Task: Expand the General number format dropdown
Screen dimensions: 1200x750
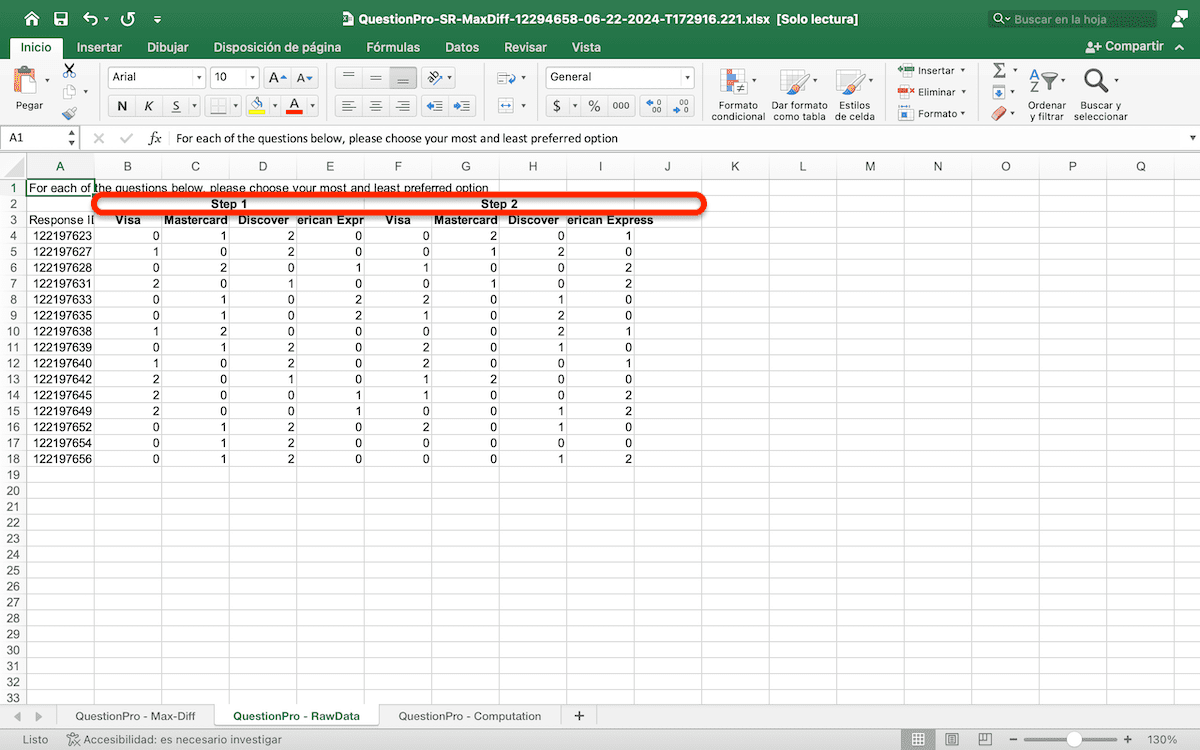Action: (687, 77)
